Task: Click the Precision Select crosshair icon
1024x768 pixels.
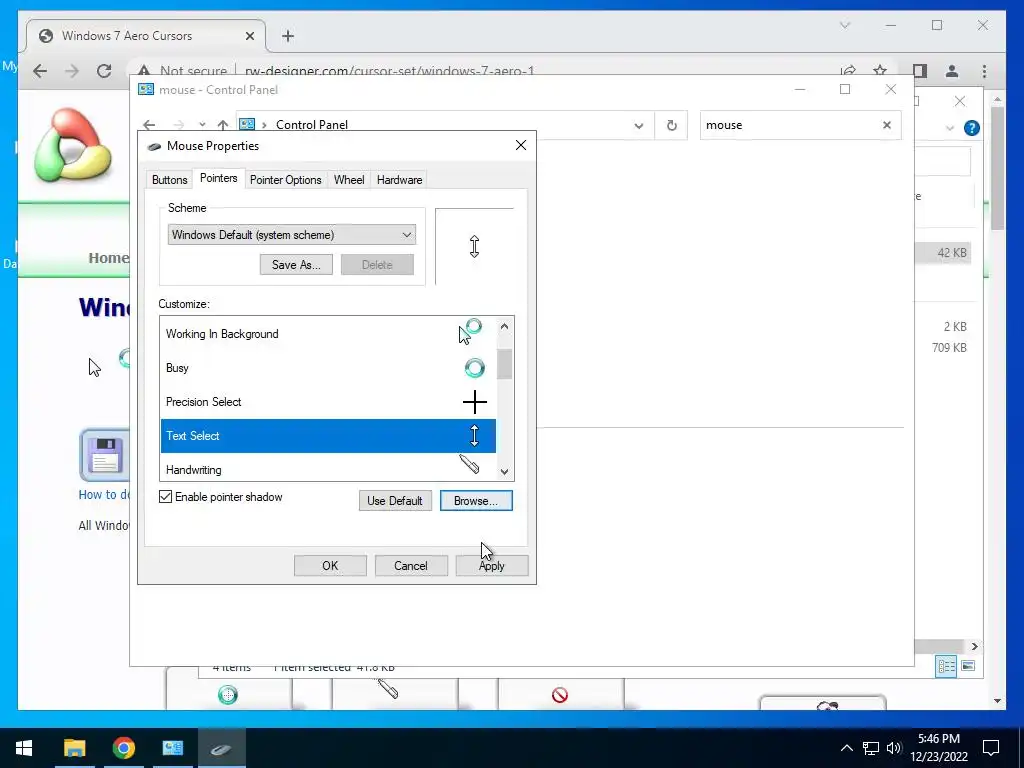Action: pos(475,402)
